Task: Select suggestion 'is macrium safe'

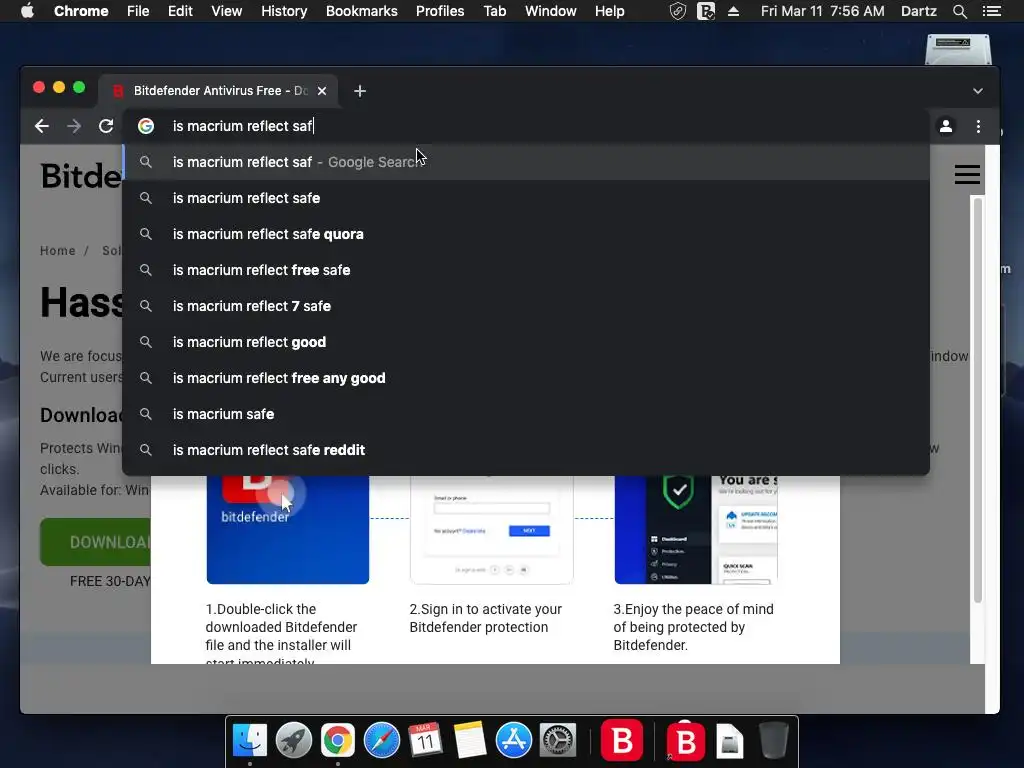Action: (x=526, y=414)
